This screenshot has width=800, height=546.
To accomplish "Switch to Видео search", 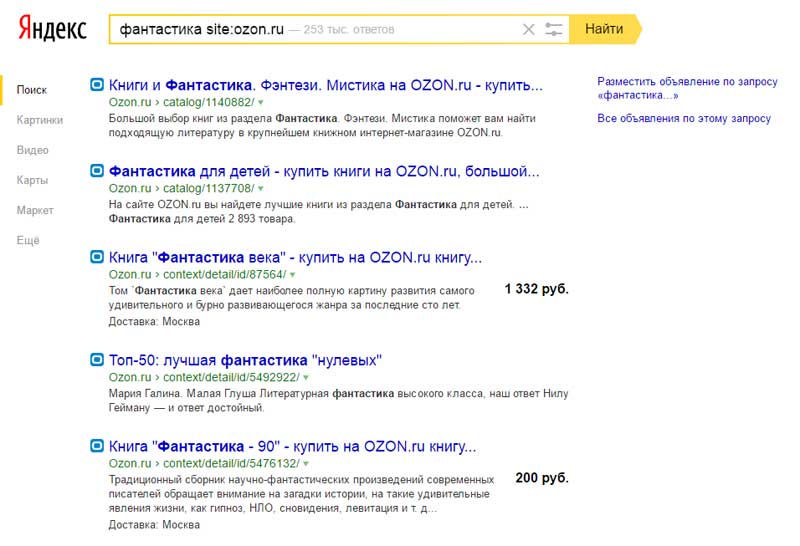I will click(x=33, y=150).
